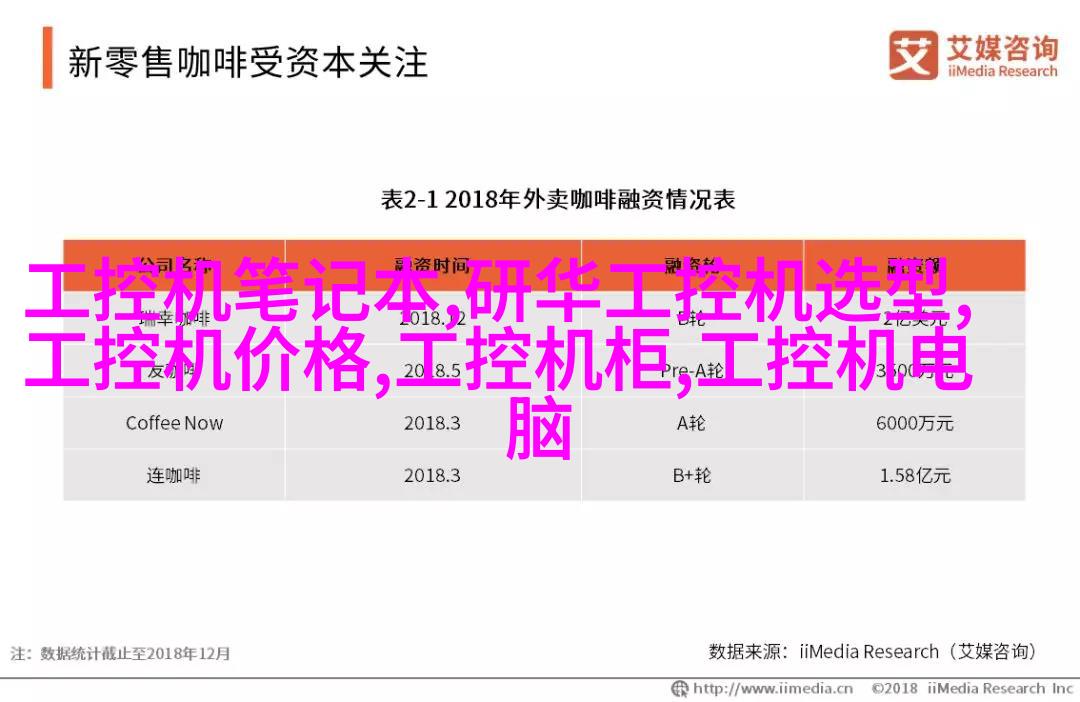Select the 连咖啡 company cell
Screen dimensions: 1080x702
click(x=174, y=475)
